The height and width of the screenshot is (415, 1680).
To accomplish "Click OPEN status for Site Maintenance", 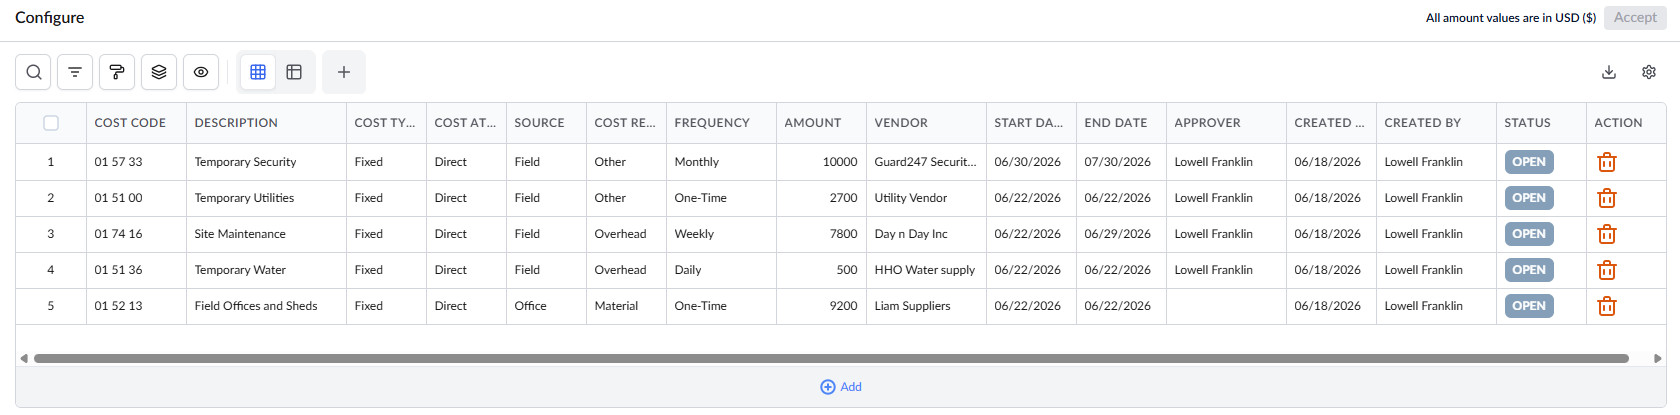I will (1529, 234).
